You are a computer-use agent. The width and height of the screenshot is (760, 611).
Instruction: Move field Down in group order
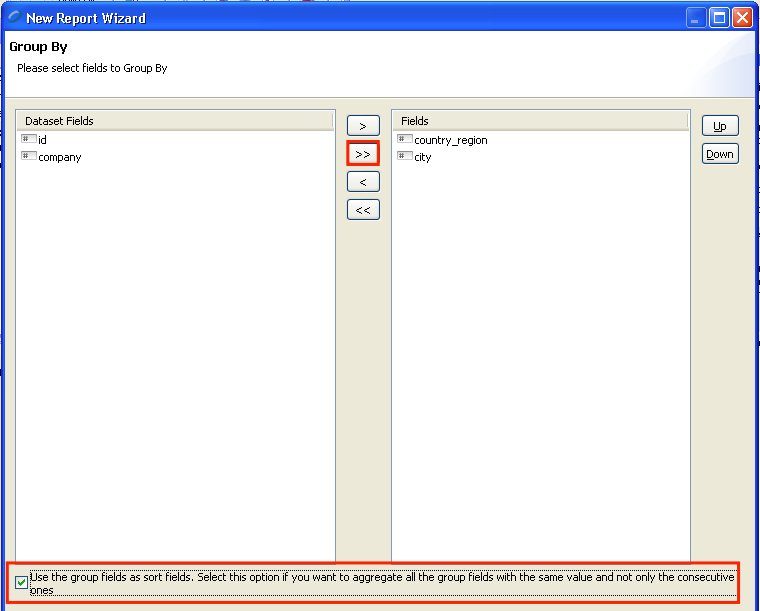click(x=720, y=154)
